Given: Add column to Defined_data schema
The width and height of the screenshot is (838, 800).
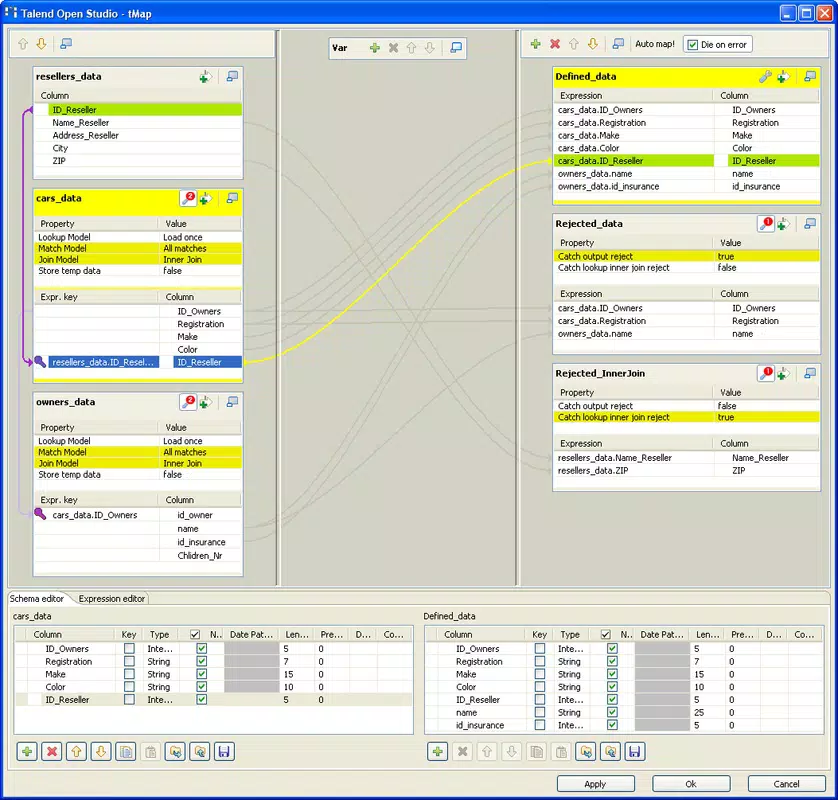Looking at the screenshot, I should (x=438, y=752).
